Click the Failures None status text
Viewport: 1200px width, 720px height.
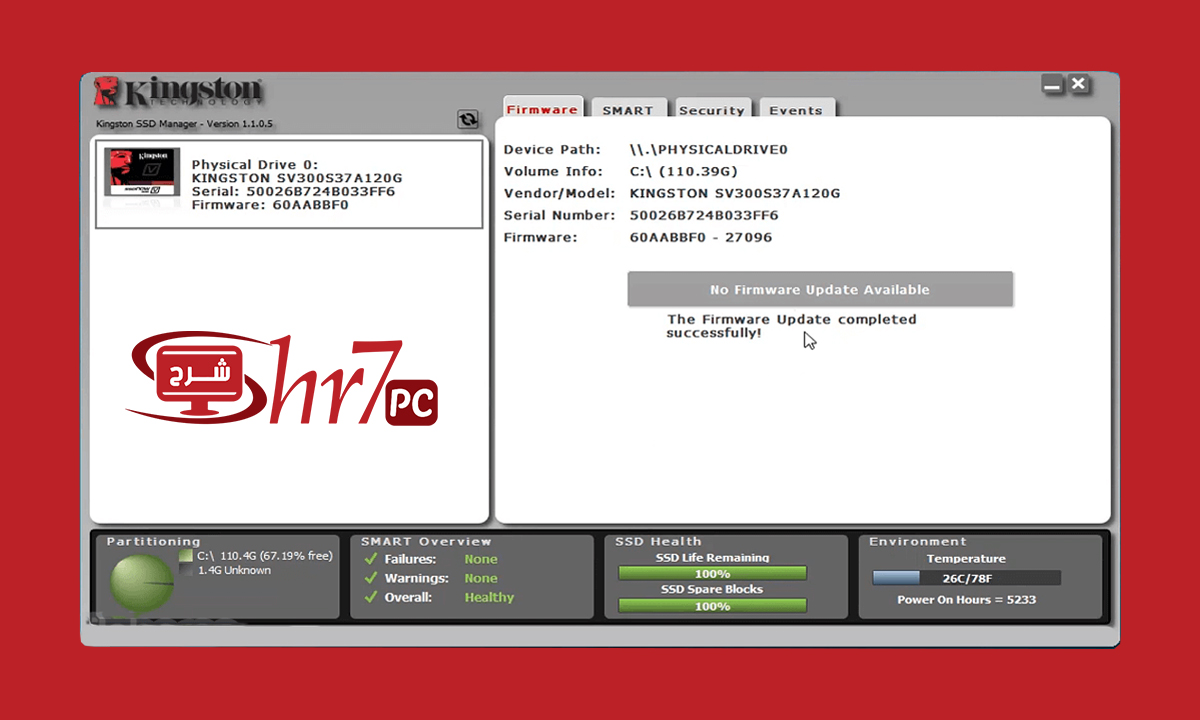[480, 559]
